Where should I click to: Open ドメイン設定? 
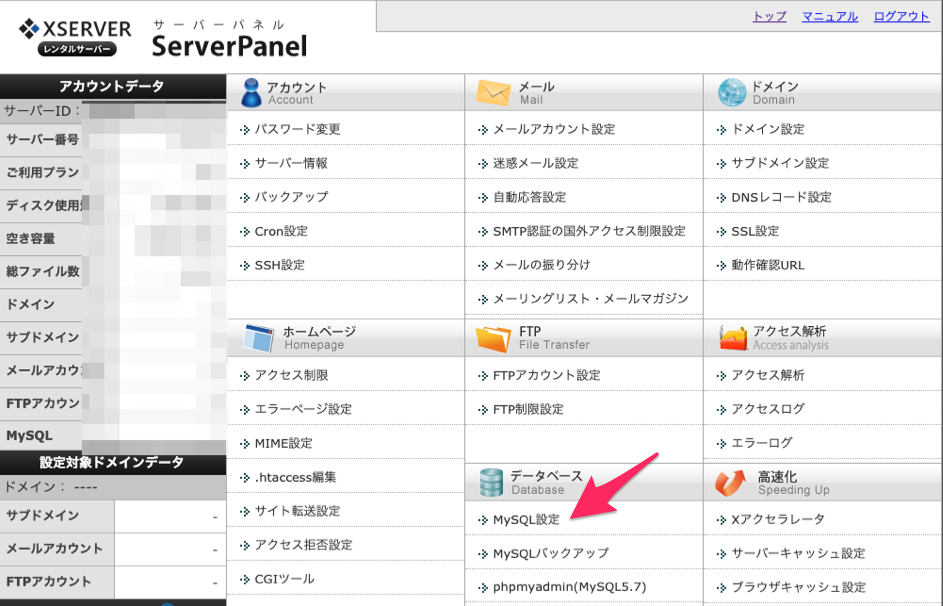[x=768, y=129]
